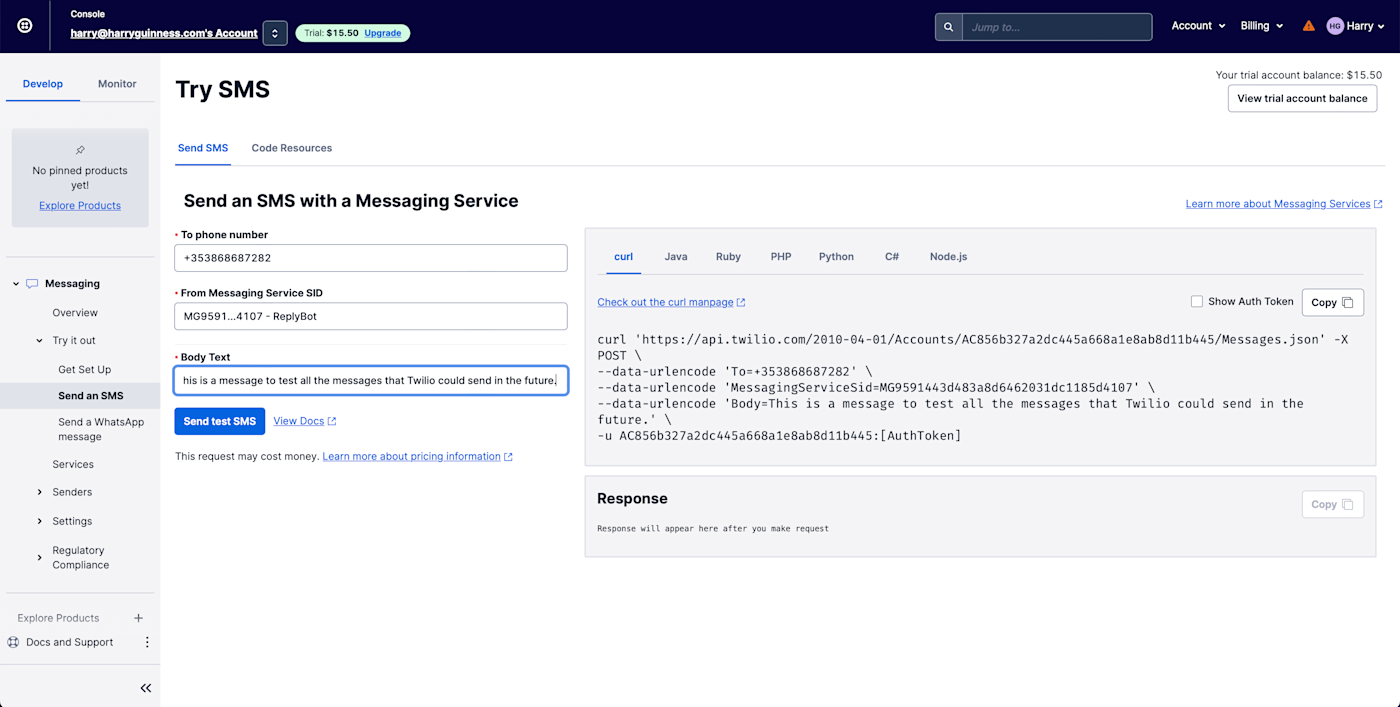The width and height of the screenshot is (1400, 707).
Task: Collapse the Try it out section
Action: coord(40,341)
